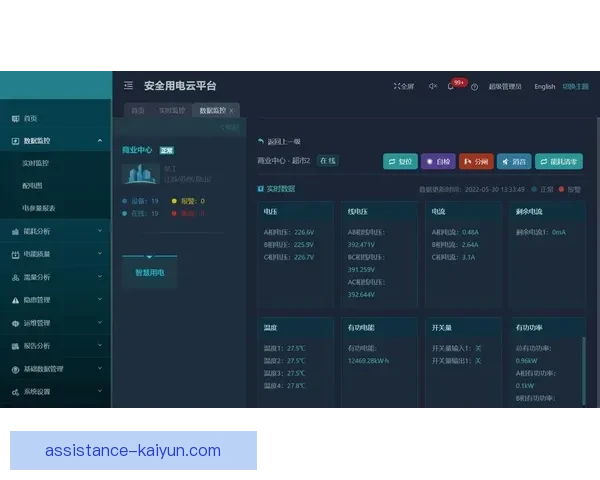Click the back arrow icon beside 返回上一级
The width and height of the screenshot is (600, 480).
point(261,142)
